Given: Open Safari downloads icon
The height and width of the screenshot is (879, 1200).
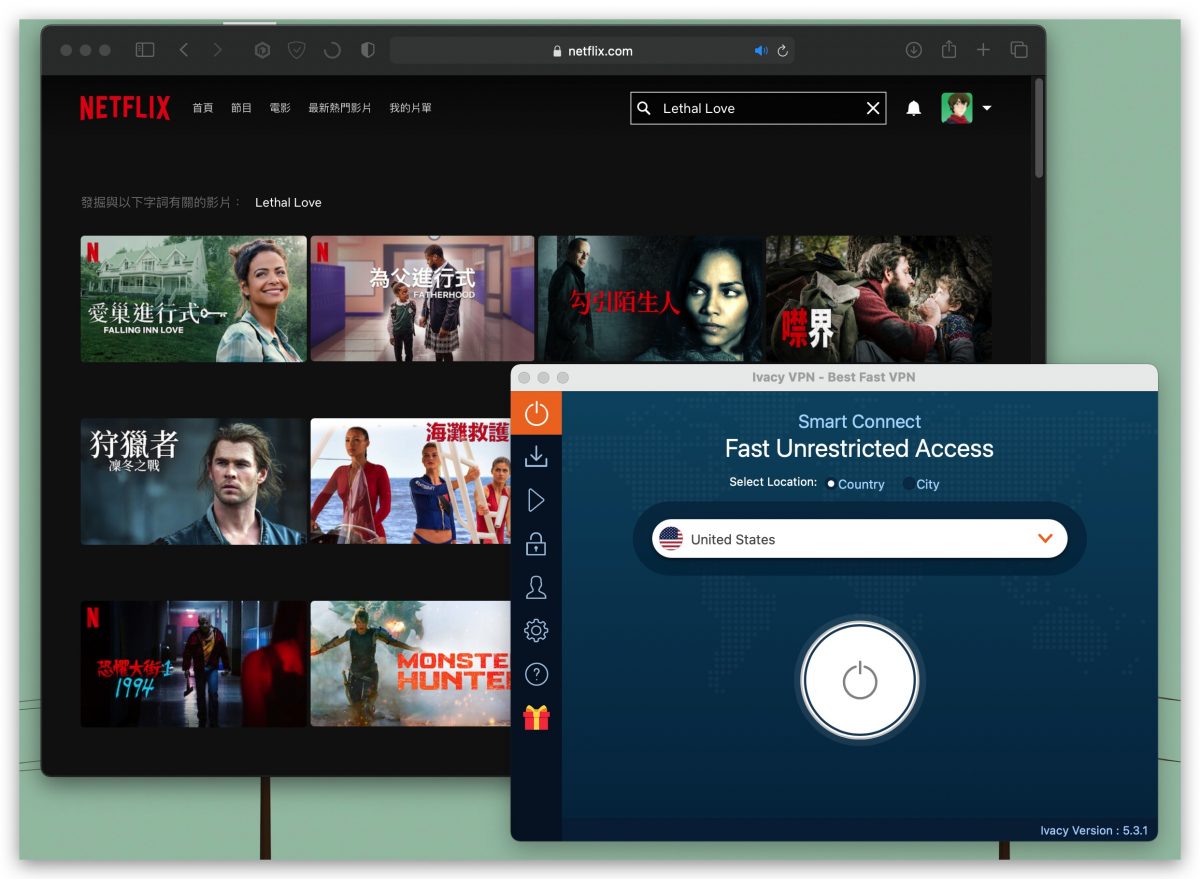Looking at the screenshot, I should point(913,50).
